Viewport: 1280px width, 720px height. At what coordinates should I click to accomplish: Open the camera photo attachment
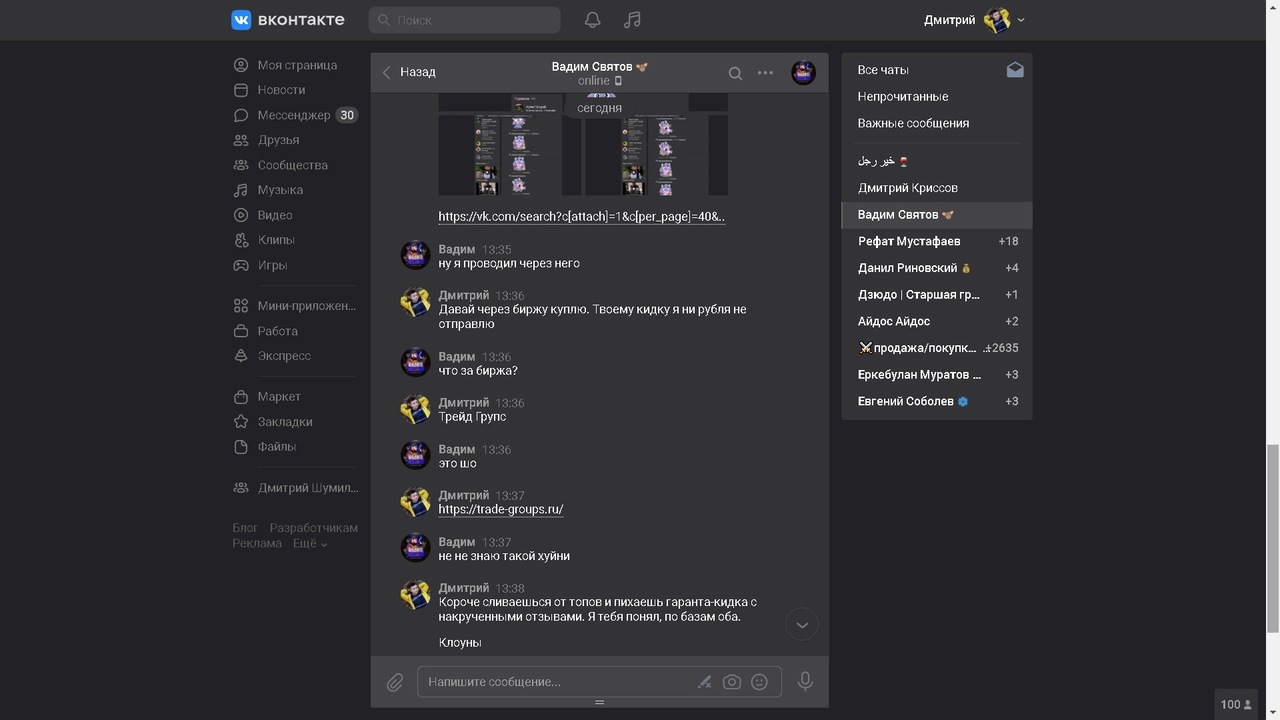[x=732, y=682]
